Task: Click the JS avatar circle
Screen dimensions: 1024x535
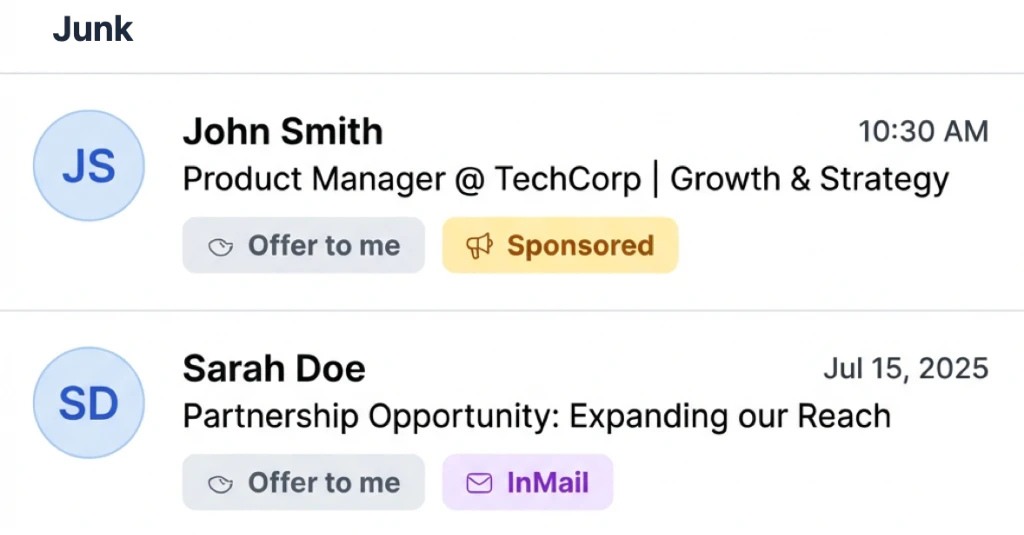Action: [89, 166]
